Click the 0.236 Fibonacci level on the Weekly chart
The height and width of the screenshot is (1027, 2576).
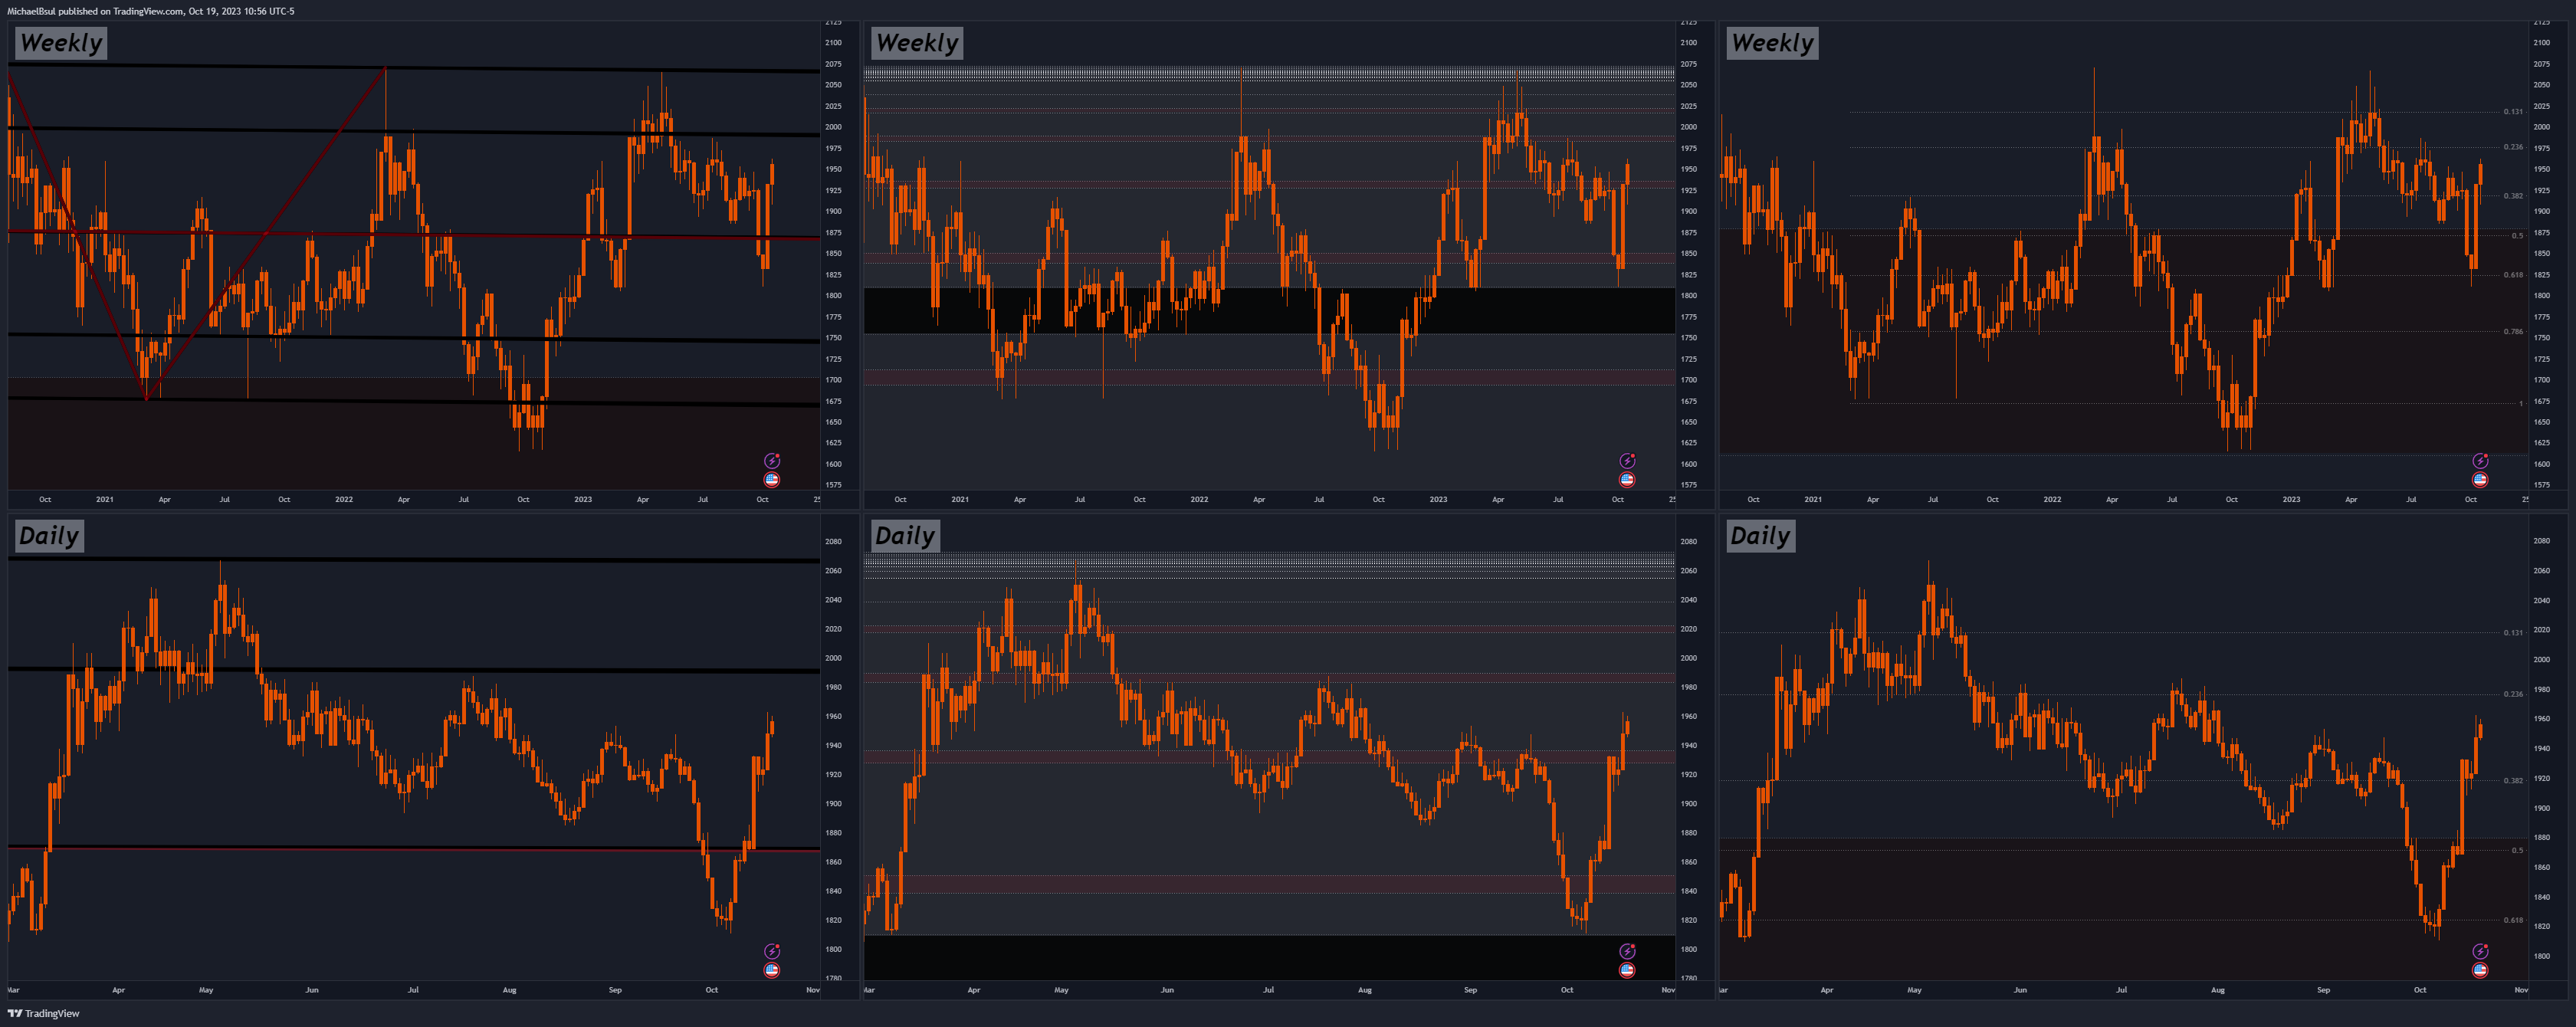click(2513, 147)
